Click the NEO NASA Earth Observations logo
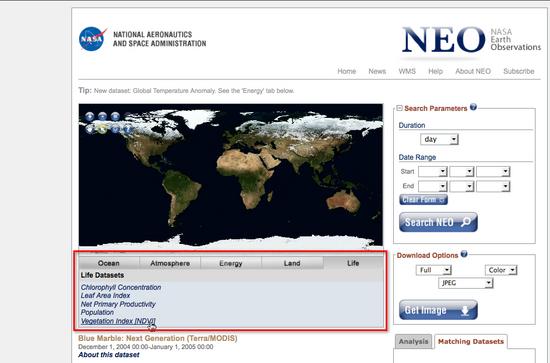This screenshot has height=363, width=550. [471, 40]
